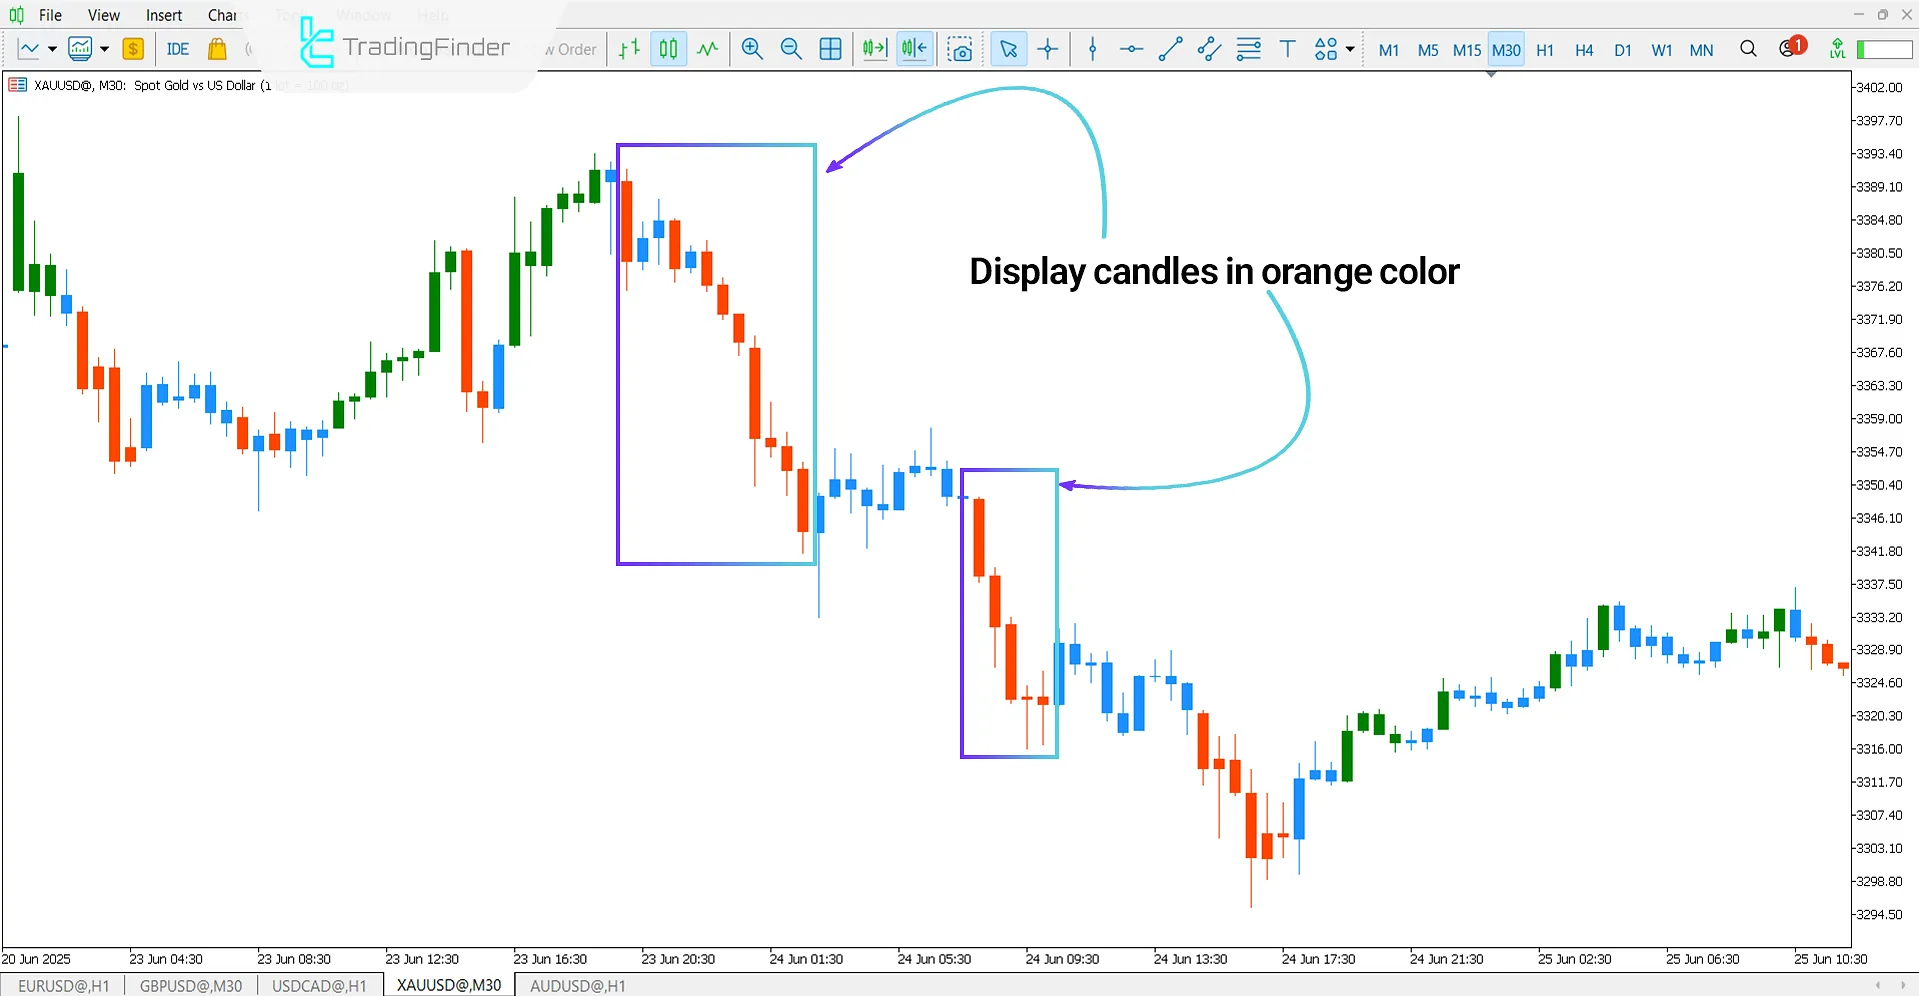
Task: Adjust the green volume slider at top right
Action: pos(1884,48)
